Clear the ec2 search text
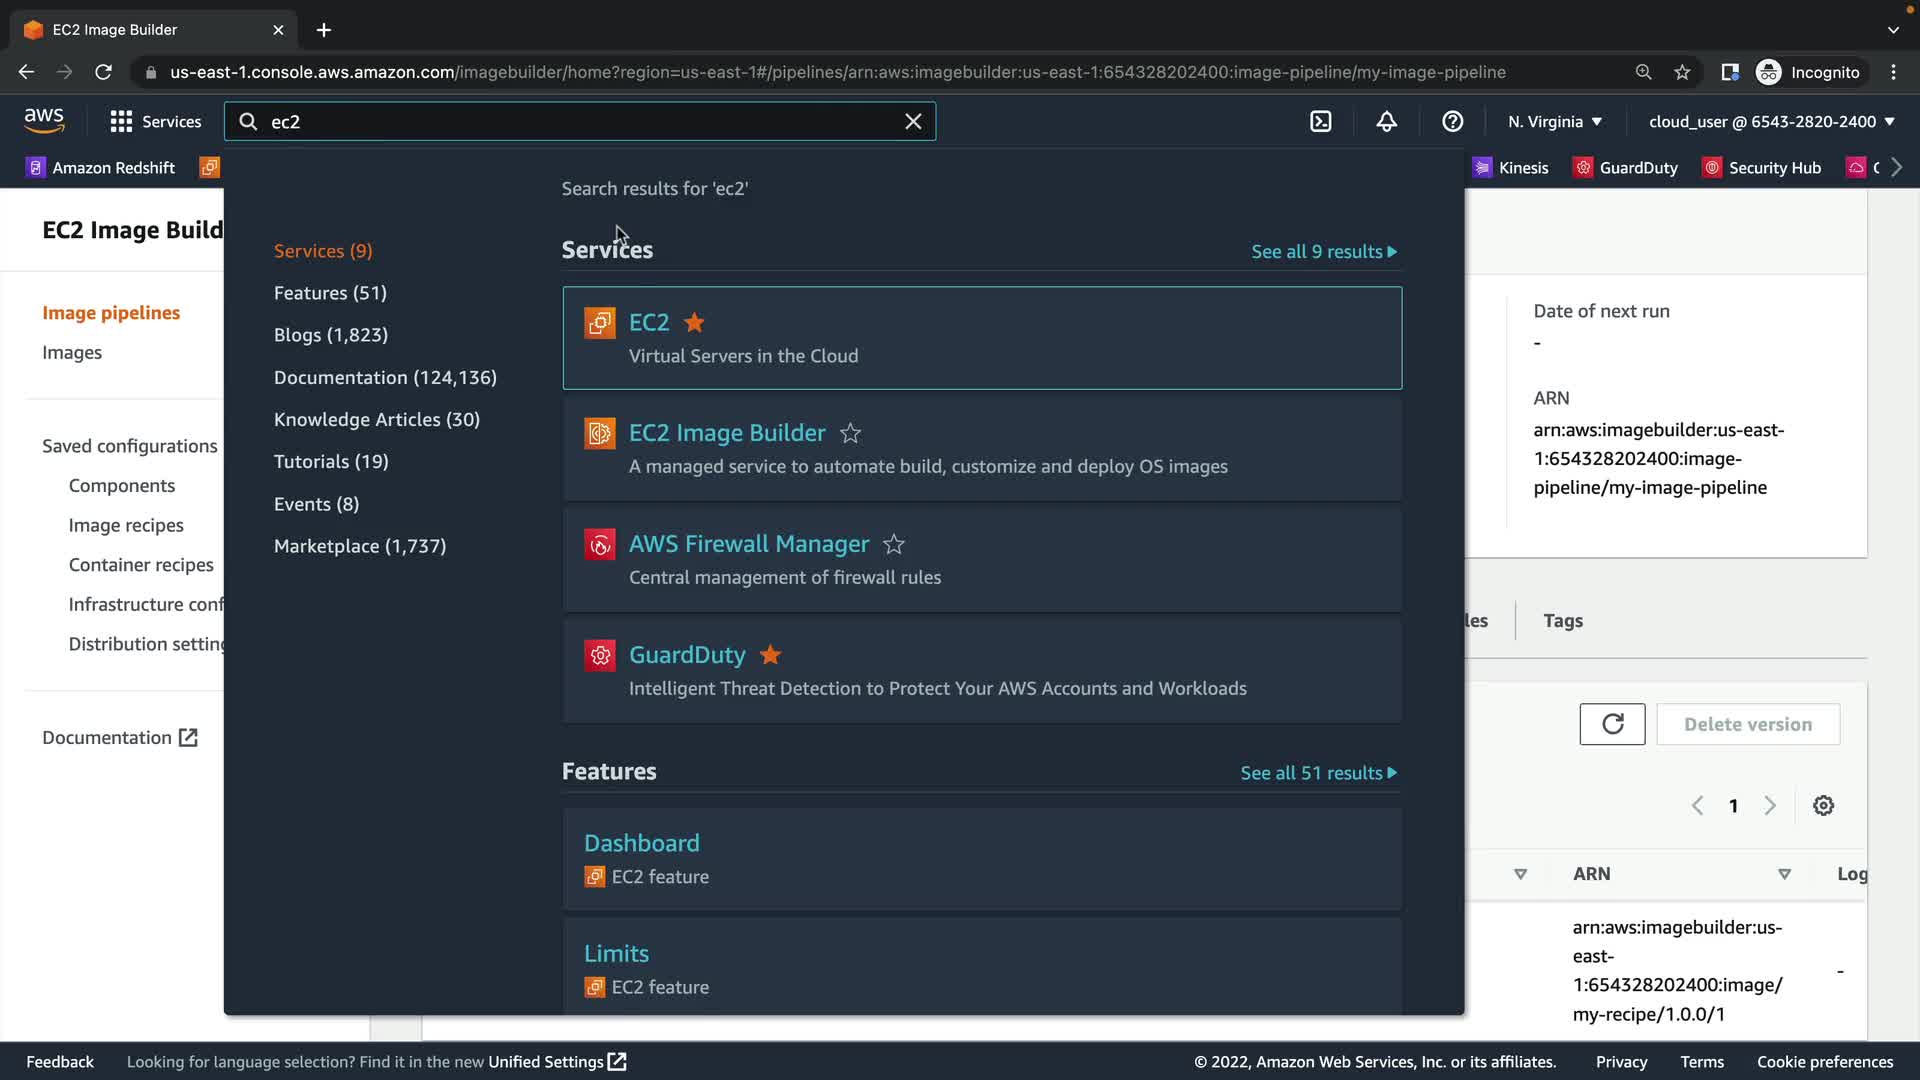The width and height of the screenshot is (1920, 1080). (x=913, y=122)
